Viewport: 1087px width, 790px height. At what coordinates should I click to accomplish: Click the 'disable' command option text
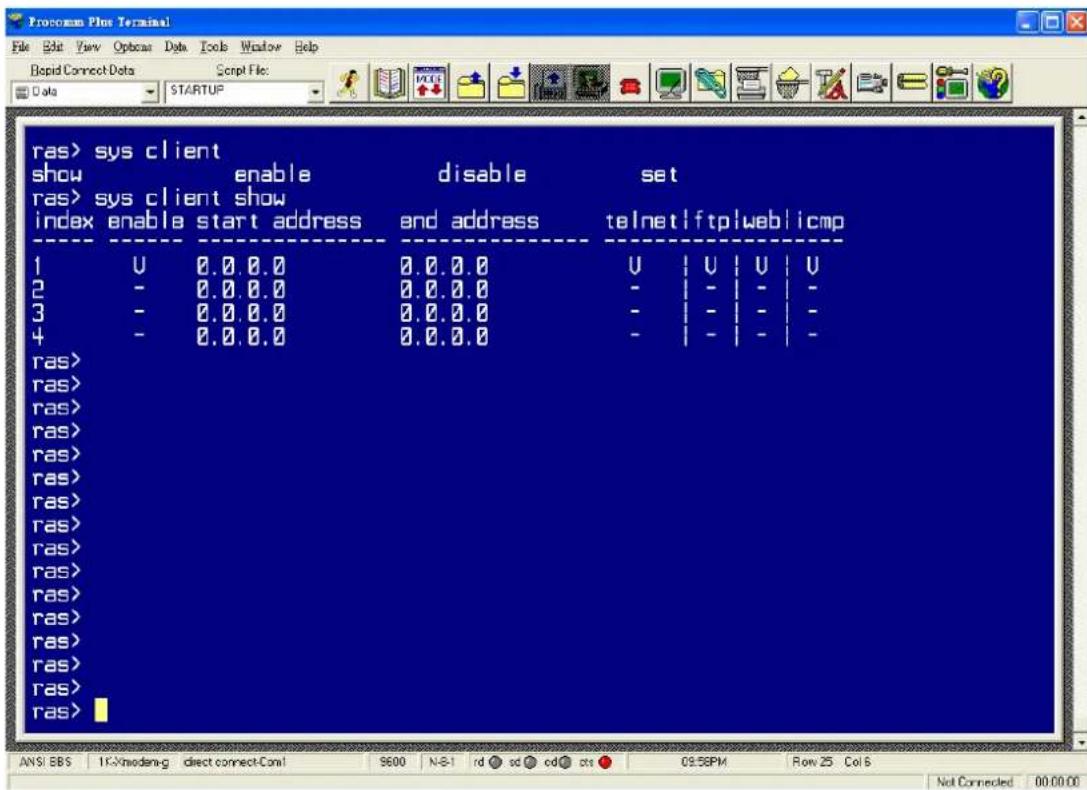pos(482,174)
